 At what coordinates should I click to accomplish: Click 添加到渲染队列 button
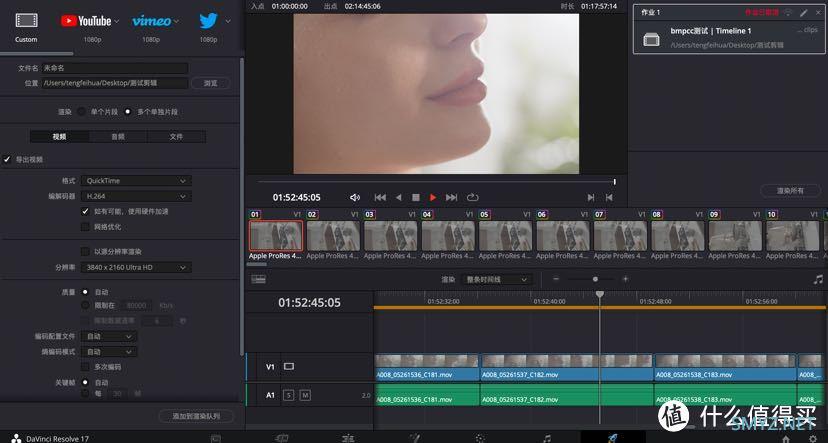click(196, 416)
